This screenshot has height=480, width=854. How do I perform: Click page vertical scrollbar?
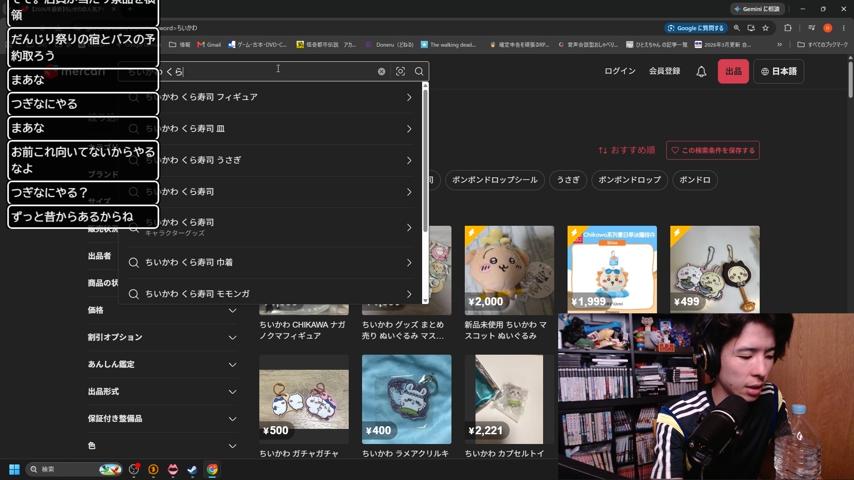pos(850,79)
